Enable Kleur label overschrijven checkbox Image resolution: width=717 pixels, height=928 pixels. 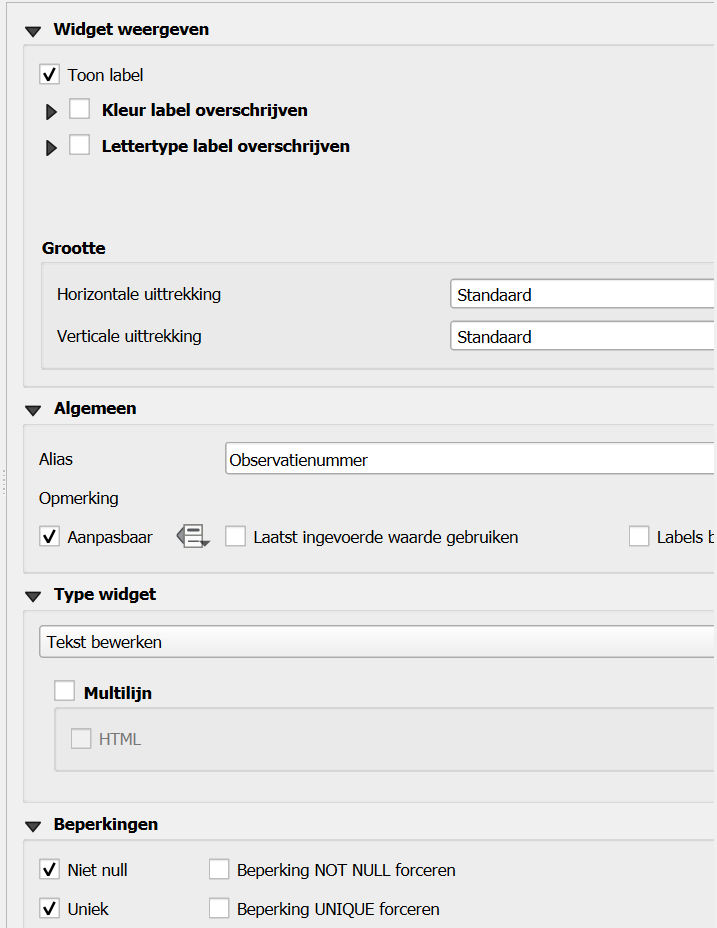point(80,110)
